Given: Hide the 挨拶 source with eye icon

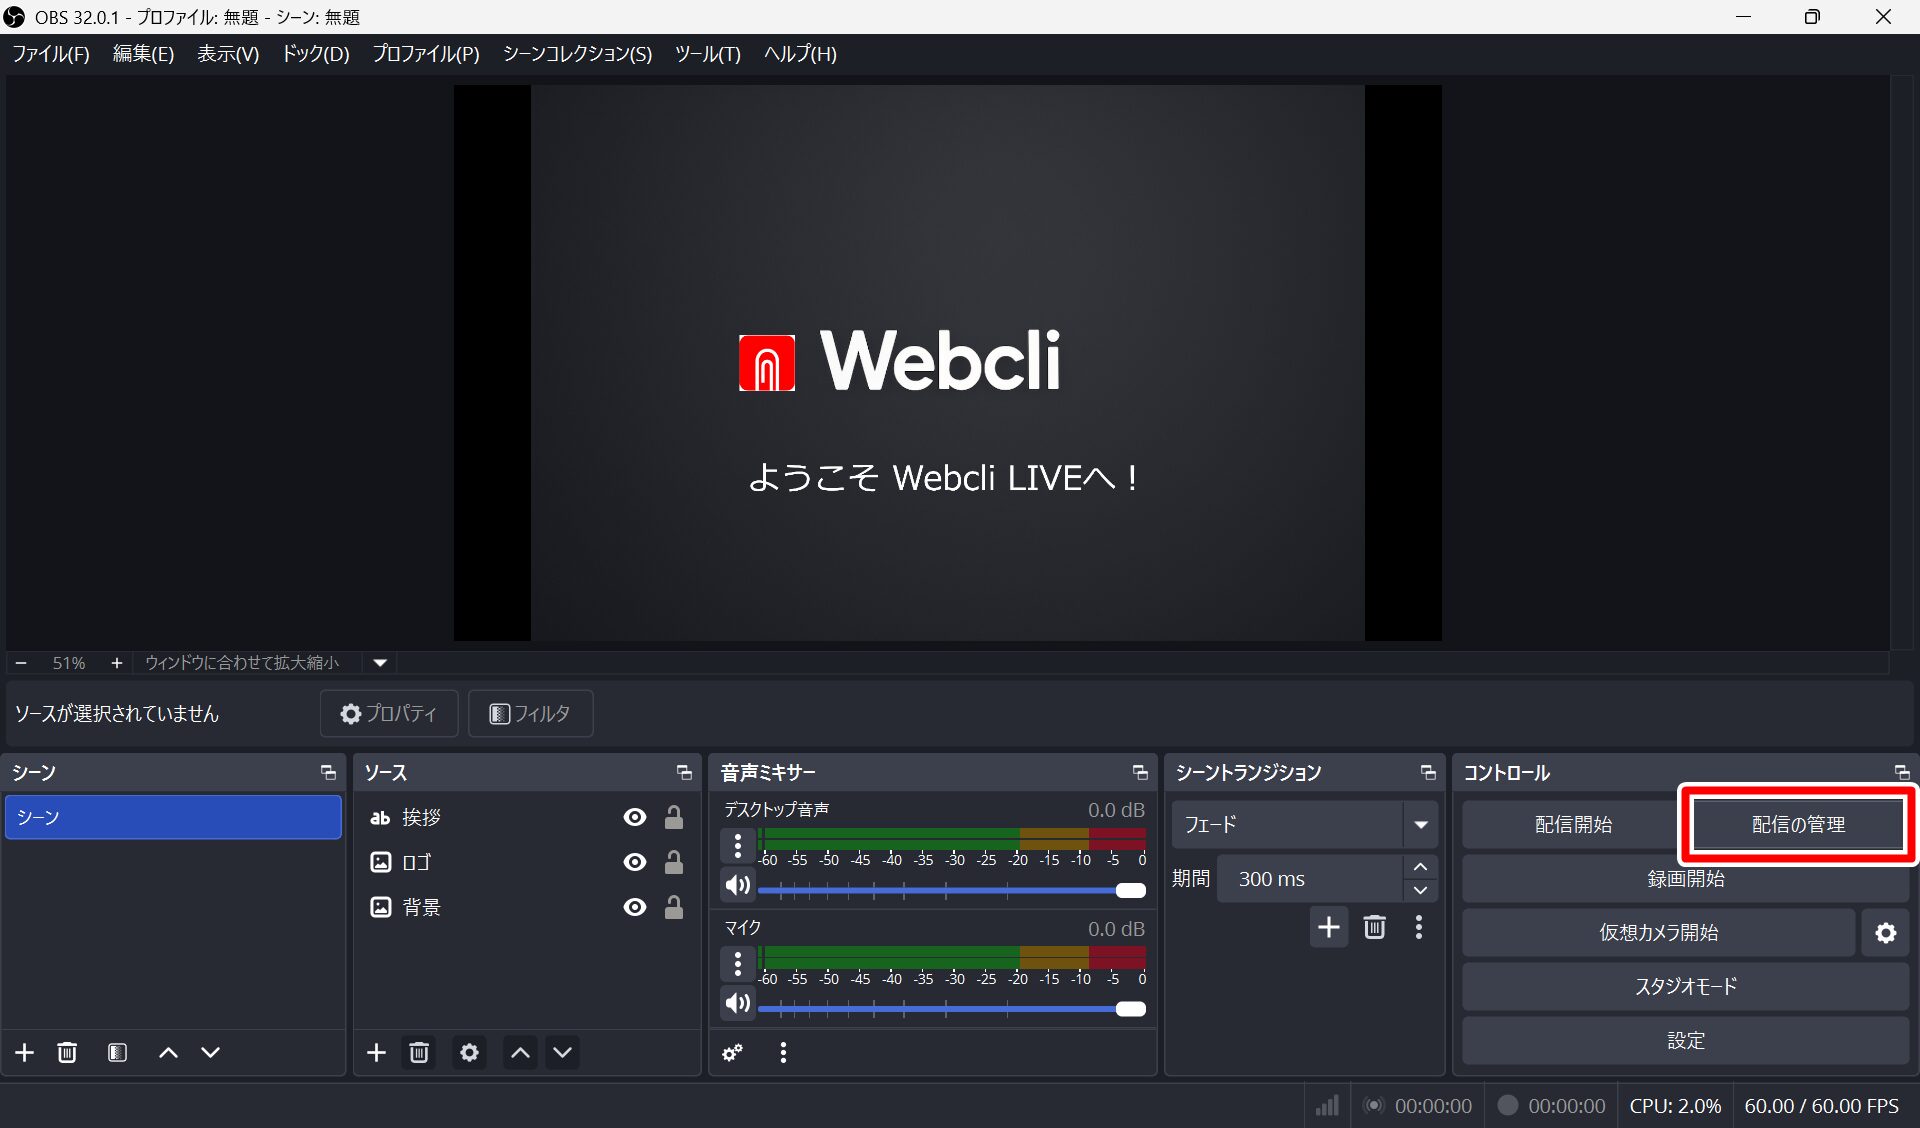Looking at the screenshot, I should pyautogui.click(x=634, y=817).
